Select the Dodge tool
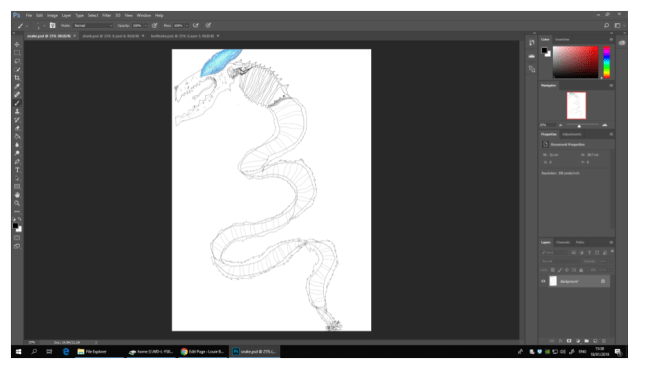 click(x=17, y=153)
